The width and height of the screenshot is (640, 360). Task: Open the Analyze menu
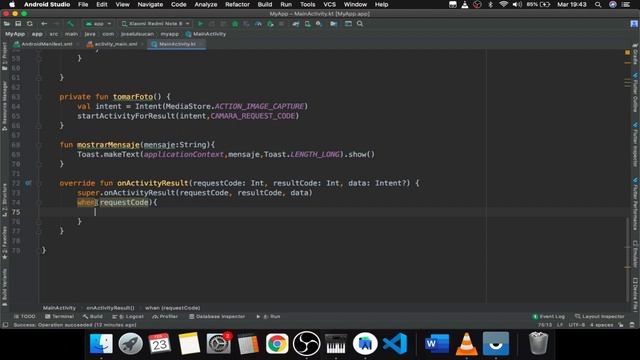click(x=206, y=4)
